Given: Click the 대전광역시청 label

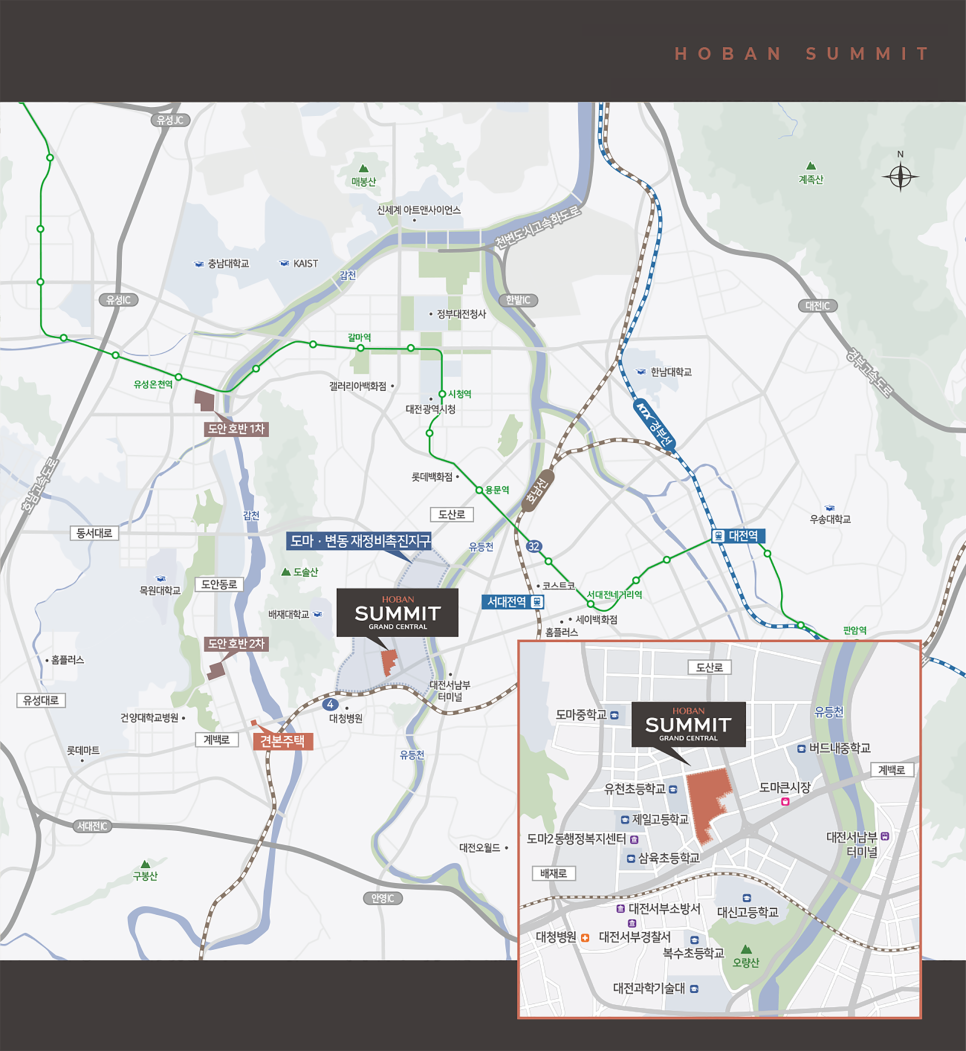Looking at the screenshot, I should tap(430, 409).
